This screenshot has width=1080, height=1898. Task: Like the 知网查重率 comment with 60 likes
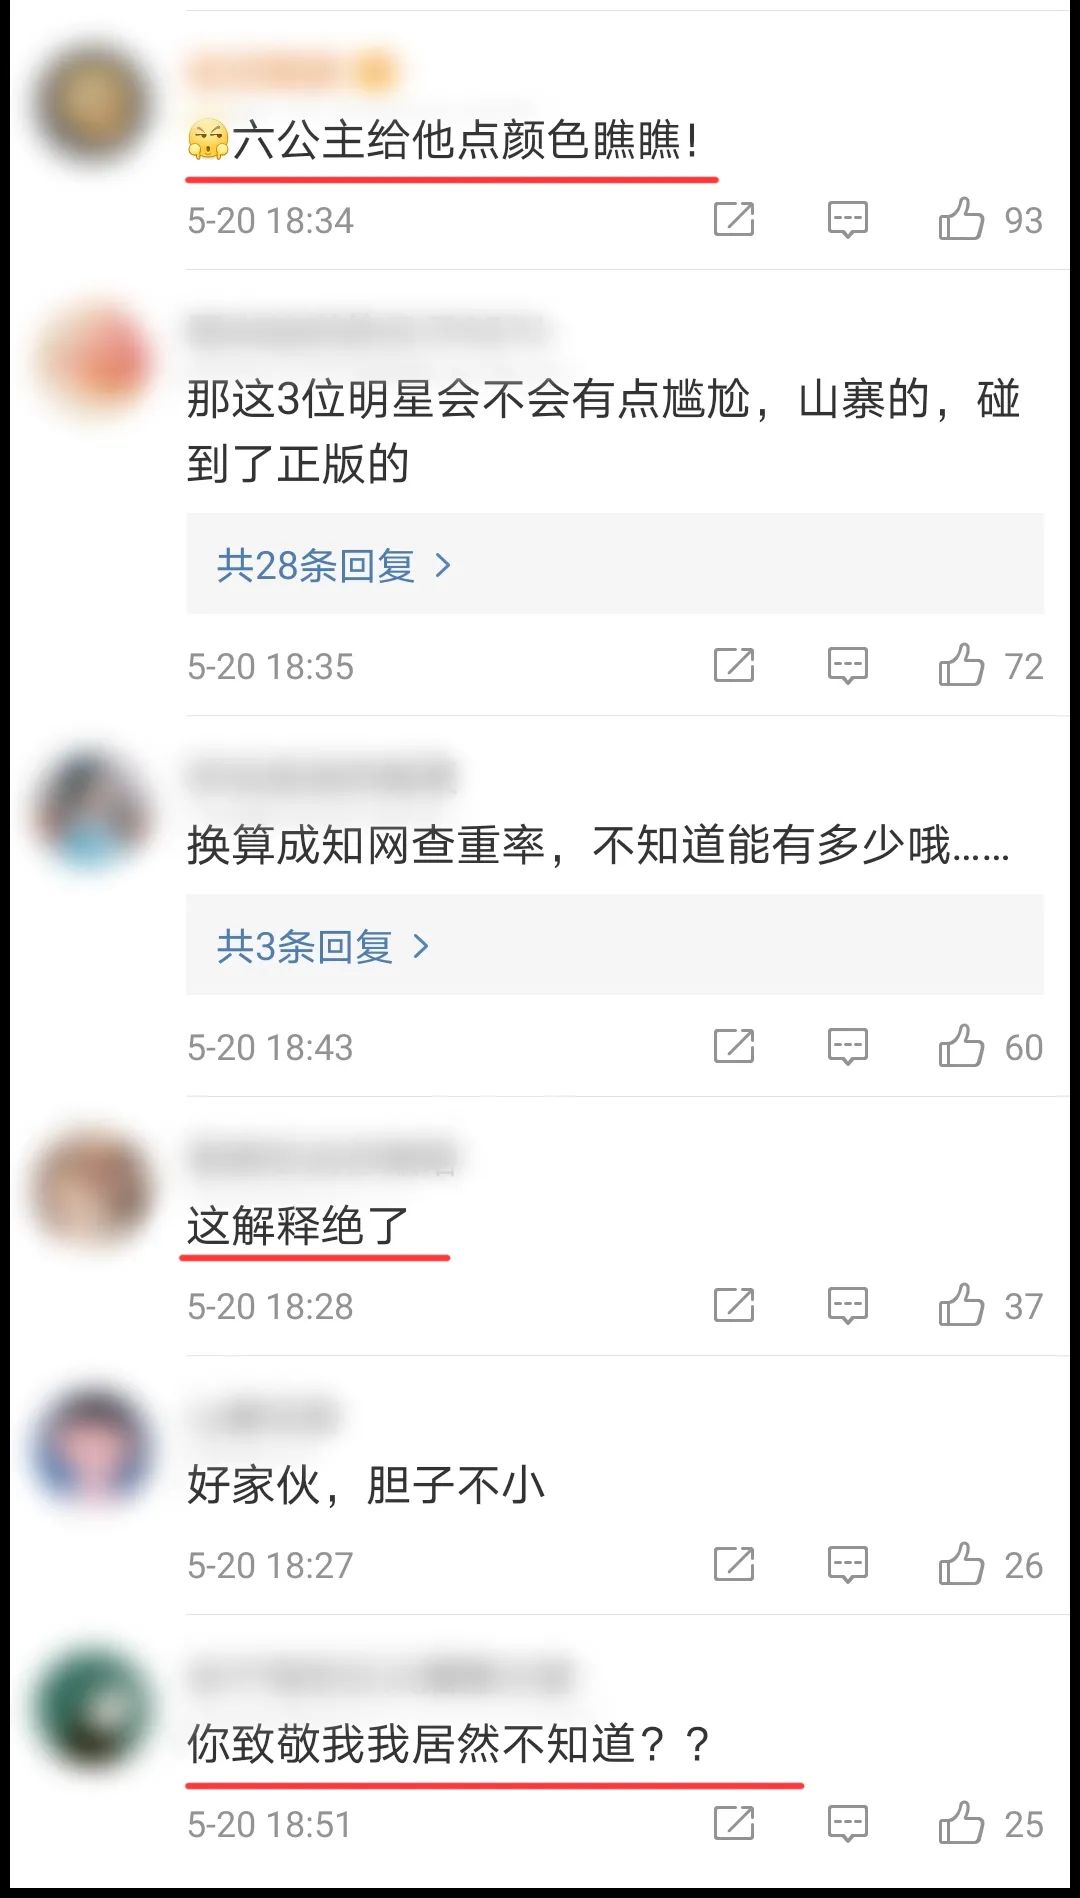pos(961,1046)
